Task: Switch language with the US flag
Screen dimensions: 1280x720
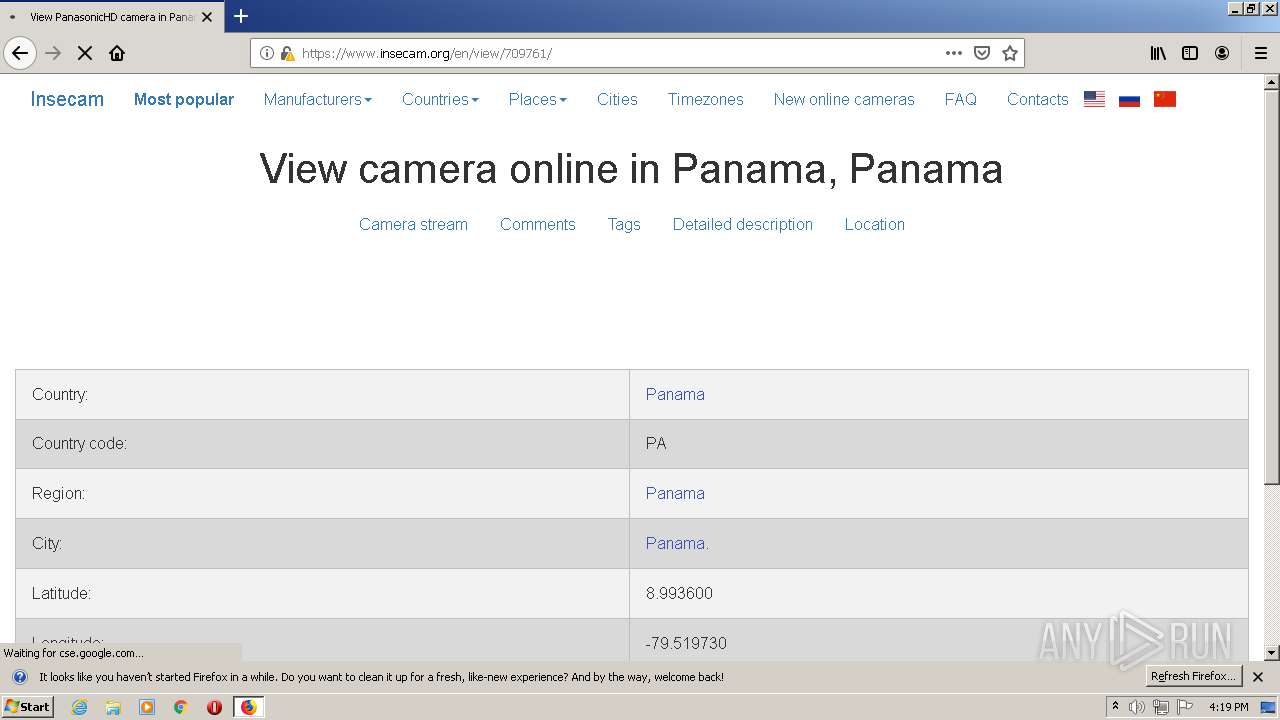Action: coord(1094,99)
